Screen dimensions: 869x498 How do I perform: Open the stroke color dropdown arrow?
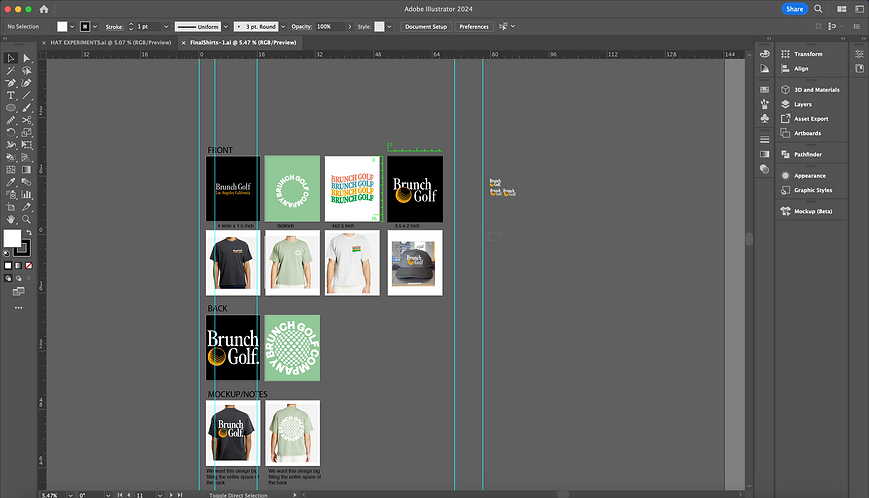95,27
